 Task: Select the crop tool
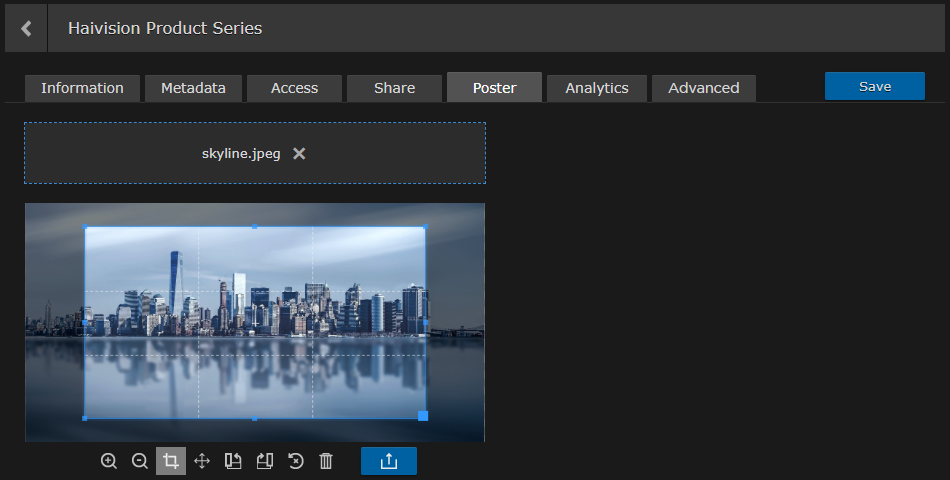(x=171, y=461)
